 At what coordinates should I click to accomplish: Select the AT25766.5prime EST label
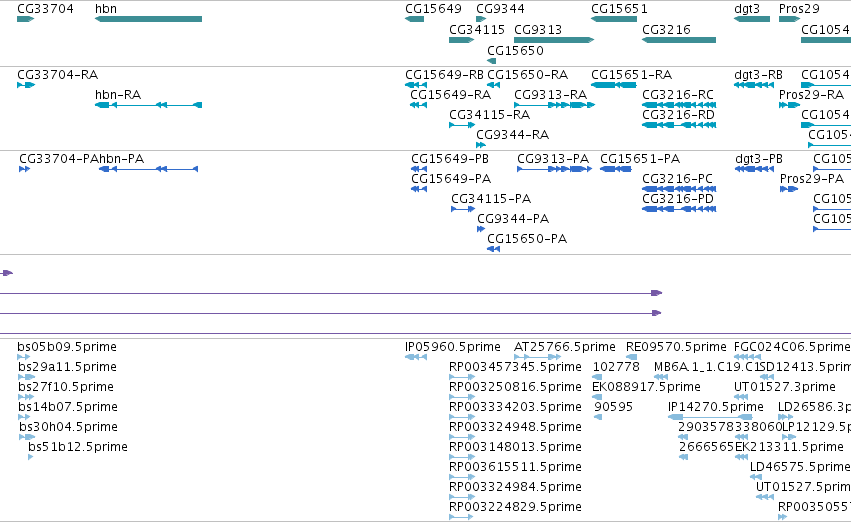565,347
